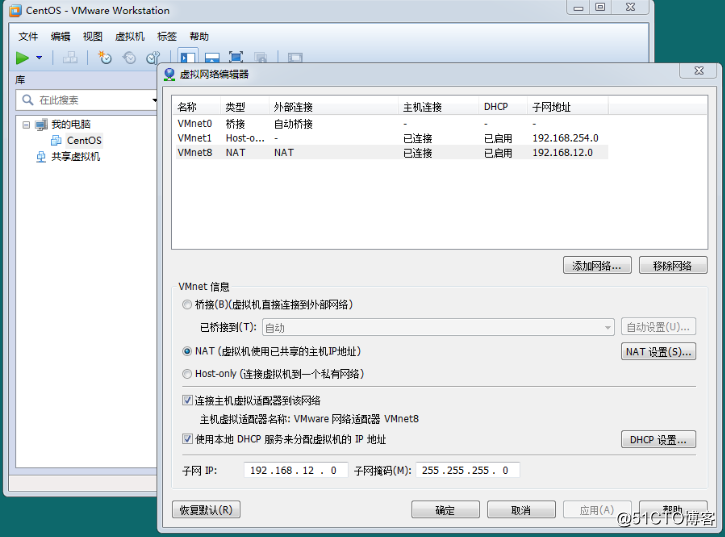
Task: Click the Virtual Network Editor title globe icon
Action: pyautogui.click(x=170, y=74)
